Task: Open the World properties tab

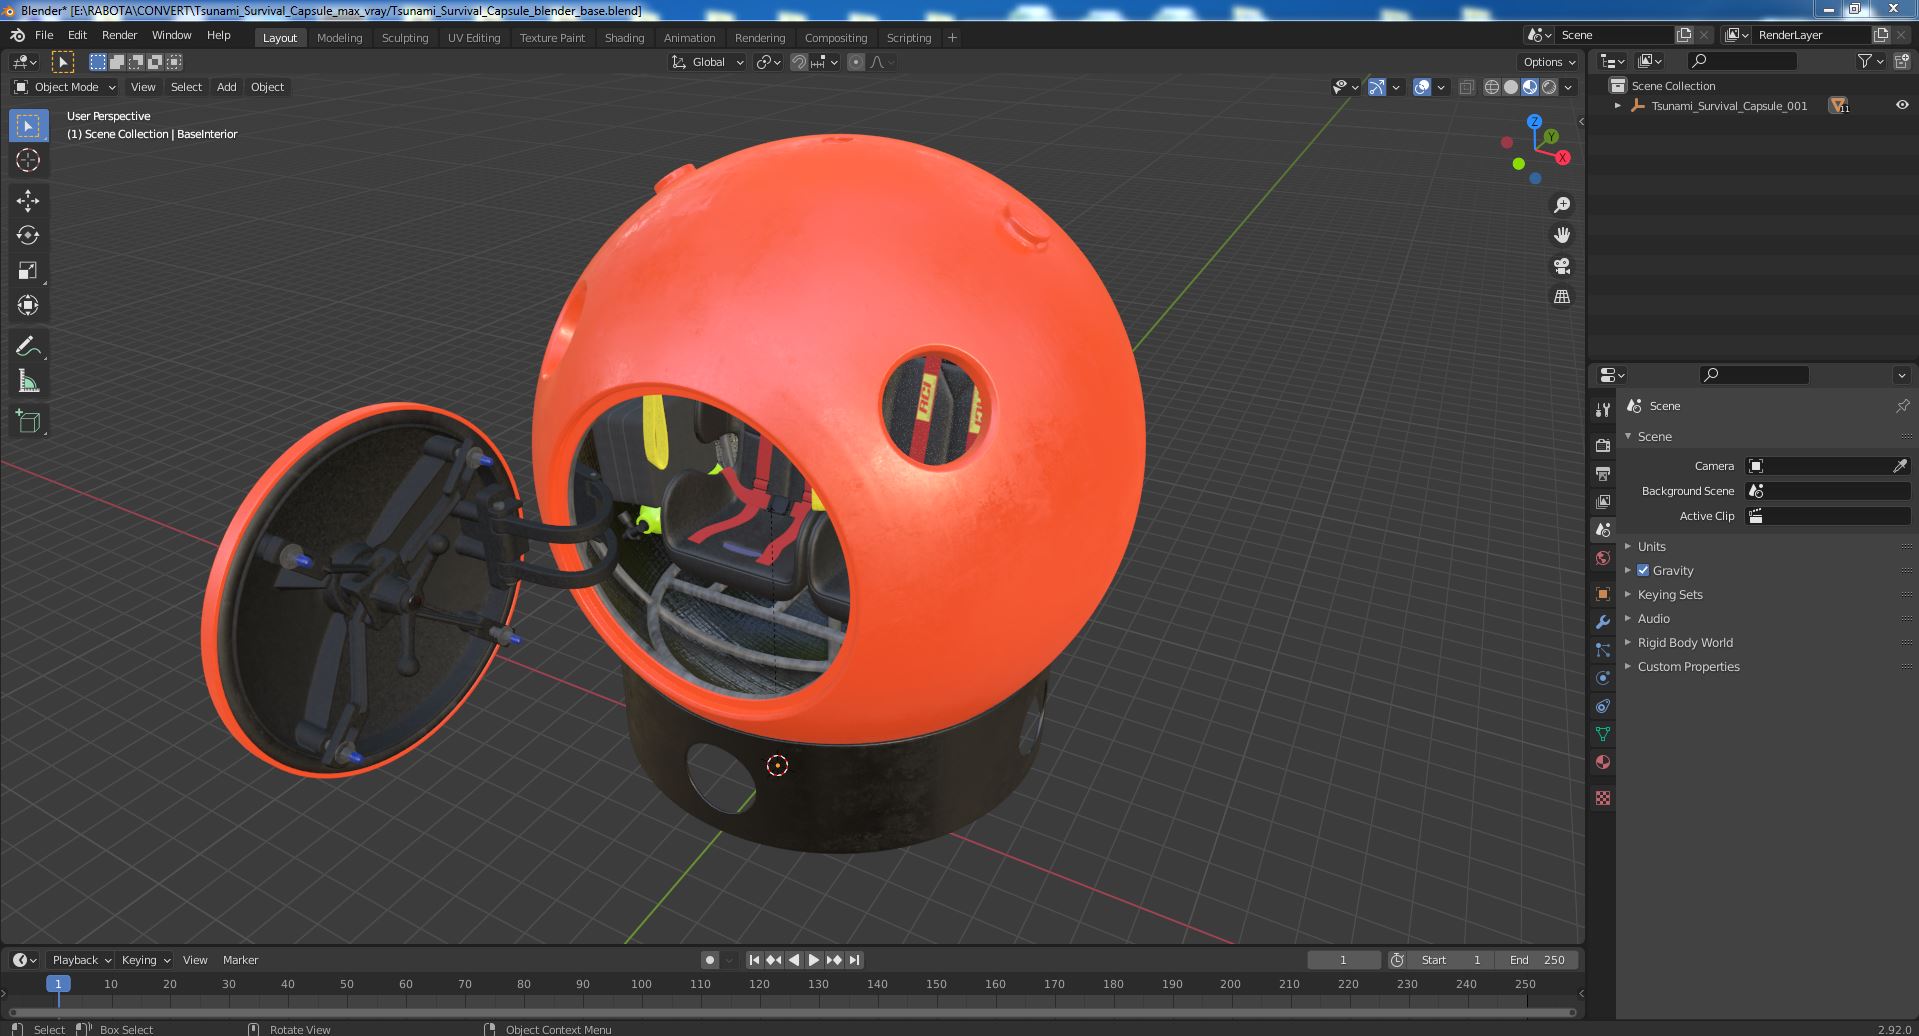Action: [x=1603, y=558]
